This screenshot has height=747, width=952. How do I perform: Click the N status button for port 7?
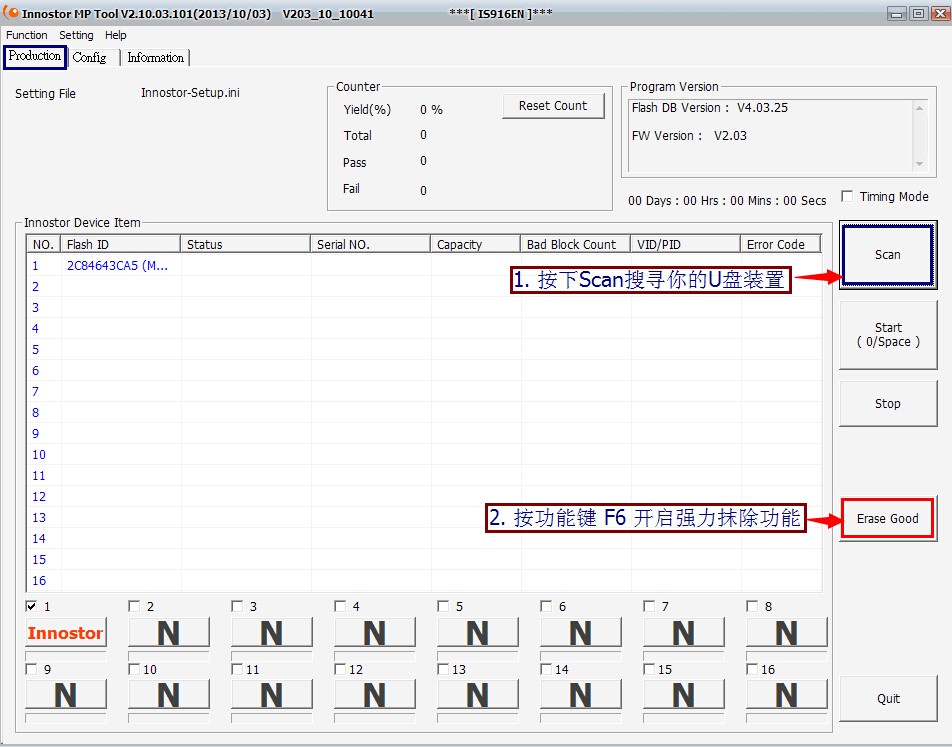684,633
